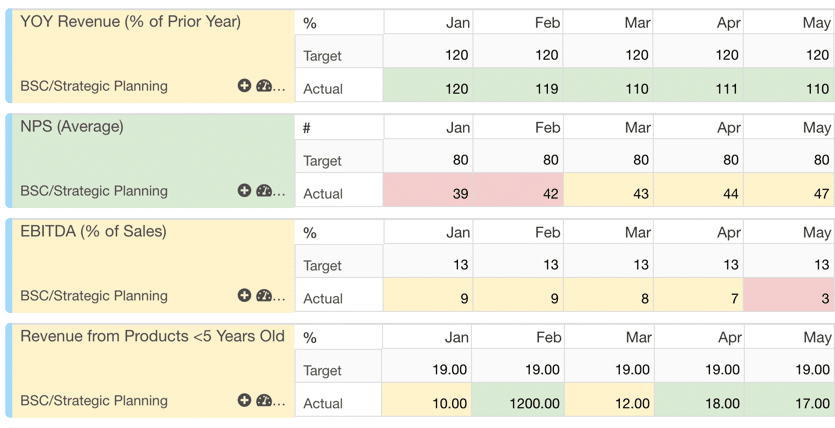Click the plus icon in EBITDA row

[244, 295]
